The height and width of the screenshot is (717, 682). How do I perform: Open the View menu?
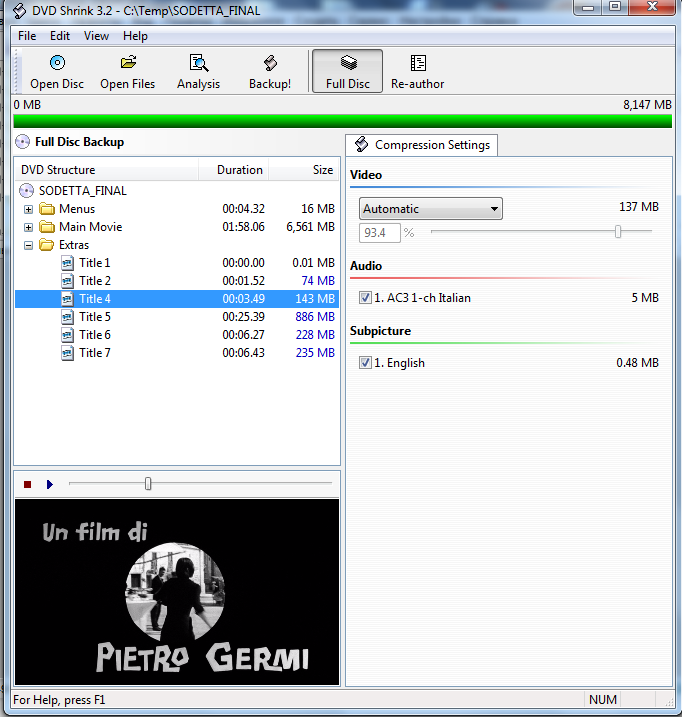[97, 36]
